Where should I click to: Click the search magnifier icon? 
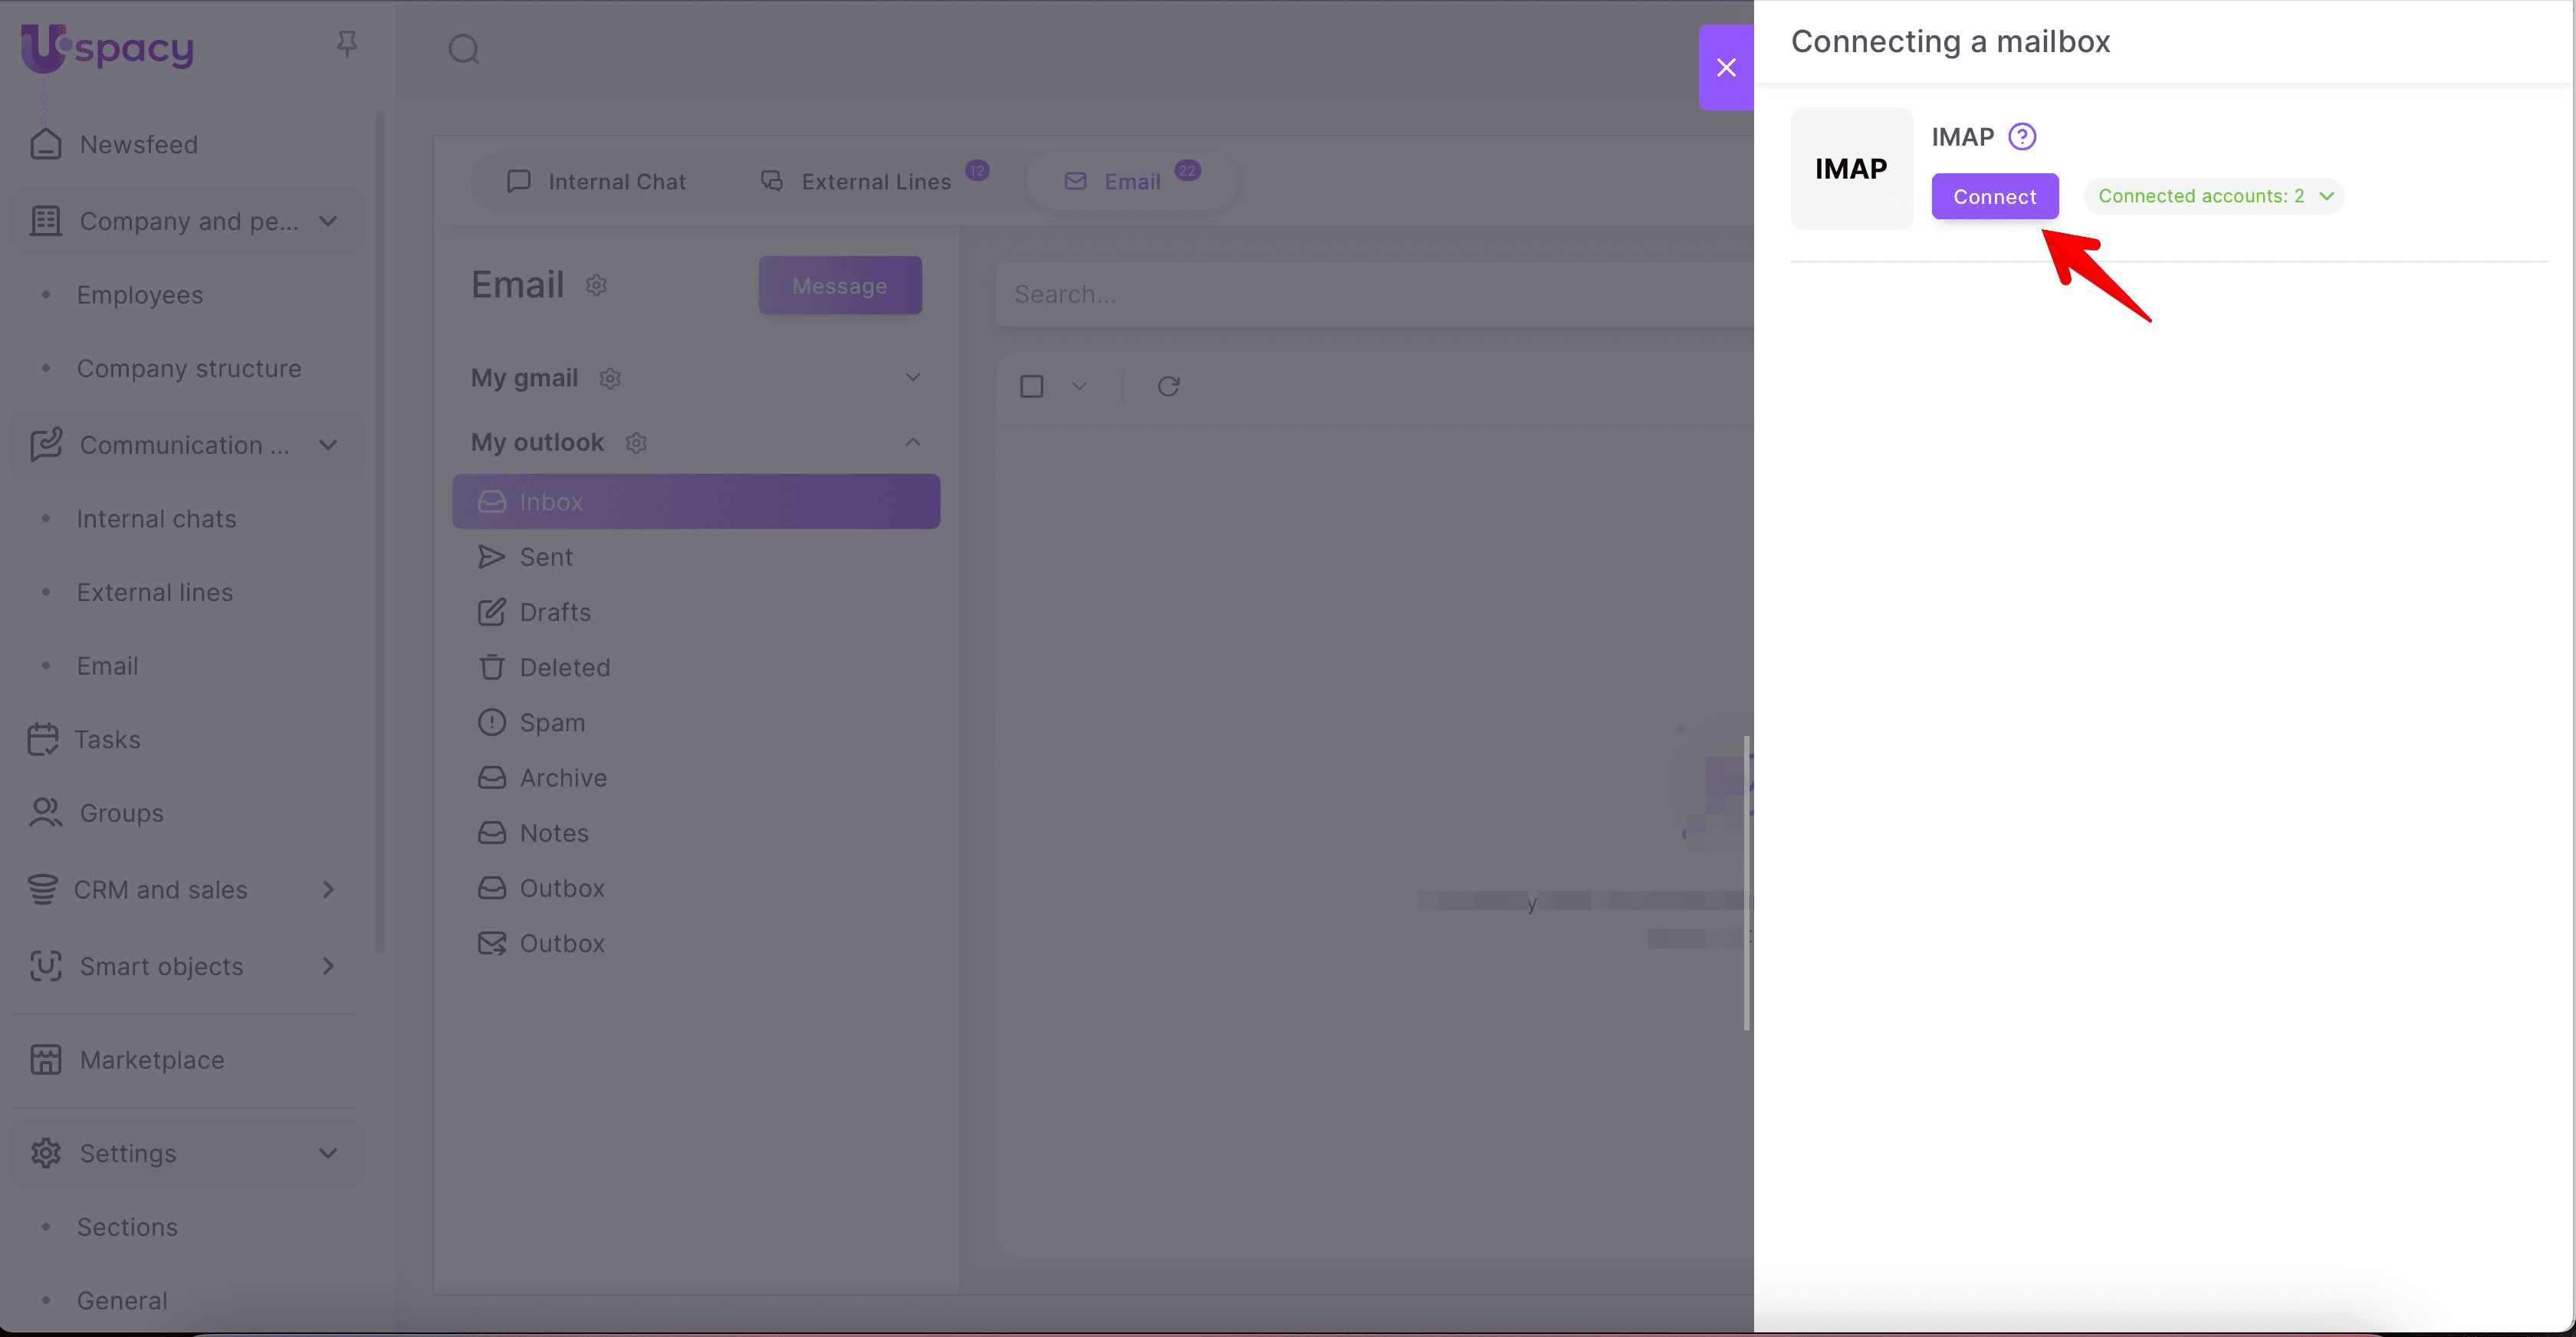[x=464, y=49]
